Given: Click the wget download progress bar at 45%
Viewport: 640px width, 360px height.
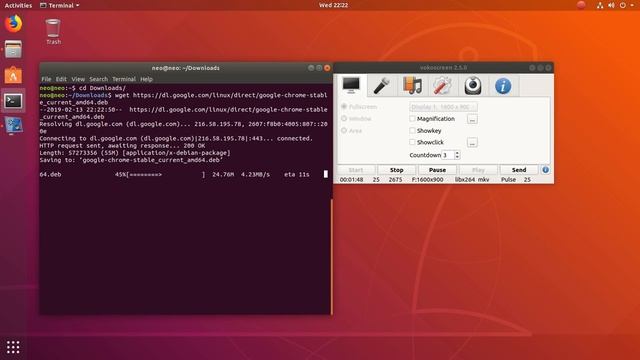Looking at the screenshot, I should (167, 174).
